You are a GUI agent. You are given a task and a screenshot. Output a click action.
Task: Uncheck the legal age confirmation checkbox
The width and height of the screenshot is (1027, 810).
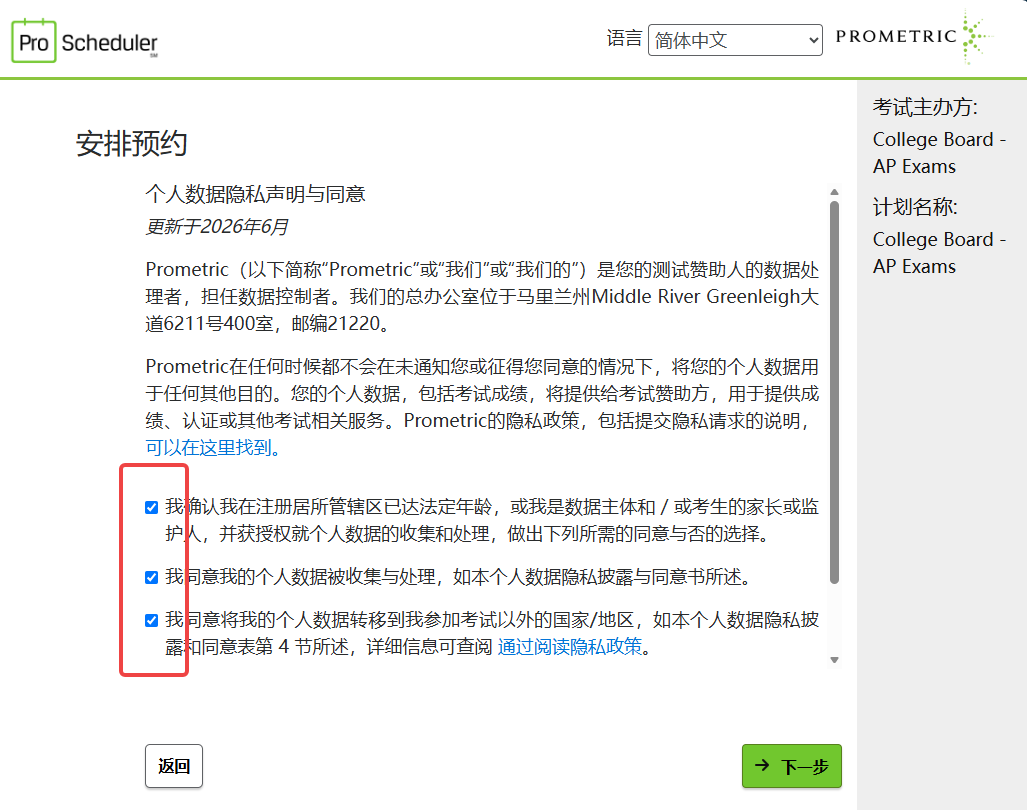[x=151, y=507]
